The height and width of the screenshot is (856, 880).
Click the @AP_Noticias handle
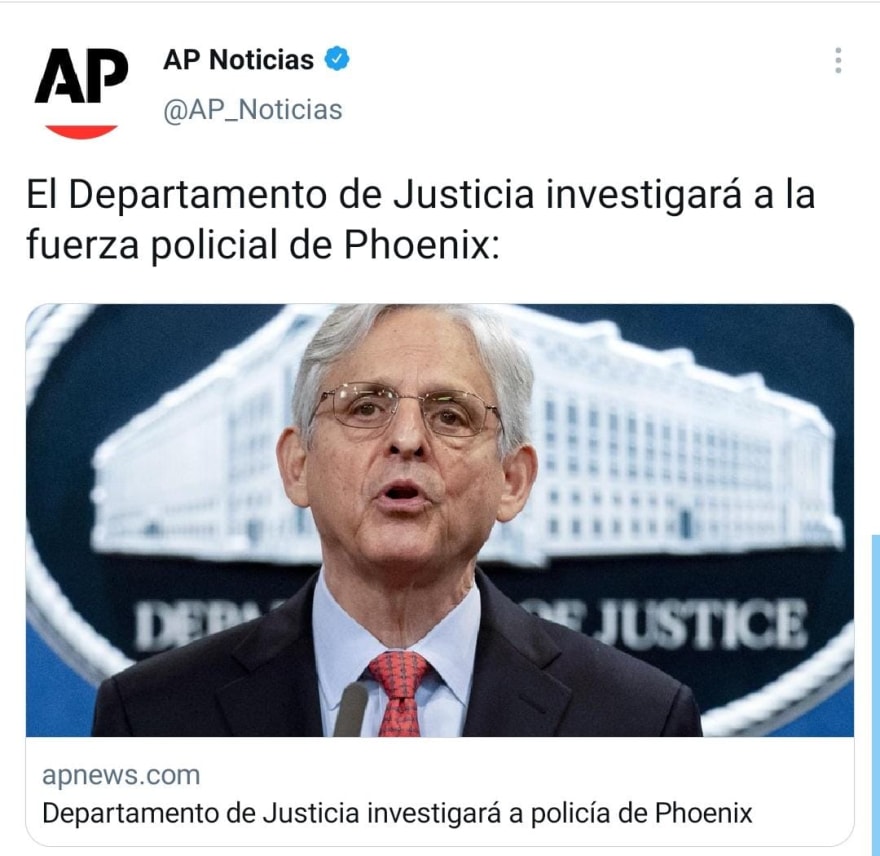[253, 109]
